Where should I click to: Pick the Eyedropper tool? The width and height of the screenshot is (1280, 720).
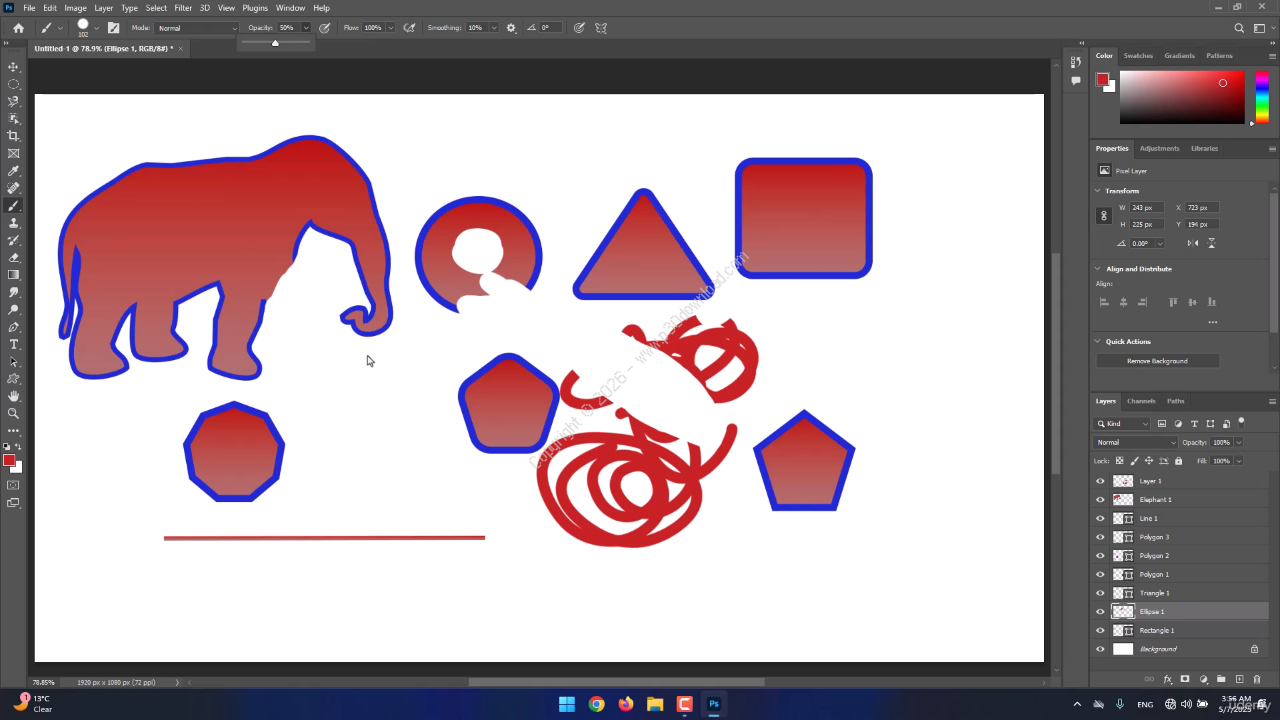13,171
